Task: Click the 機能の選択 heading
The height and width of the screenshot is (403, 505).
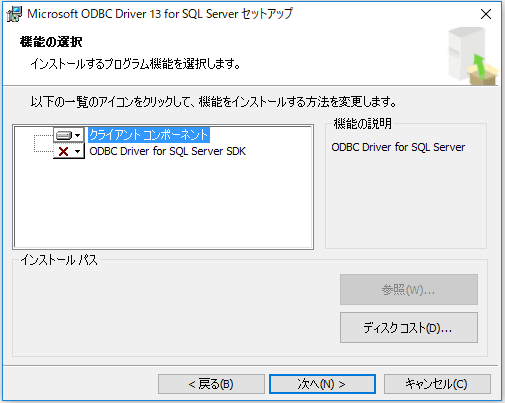Action: [51, 42]
